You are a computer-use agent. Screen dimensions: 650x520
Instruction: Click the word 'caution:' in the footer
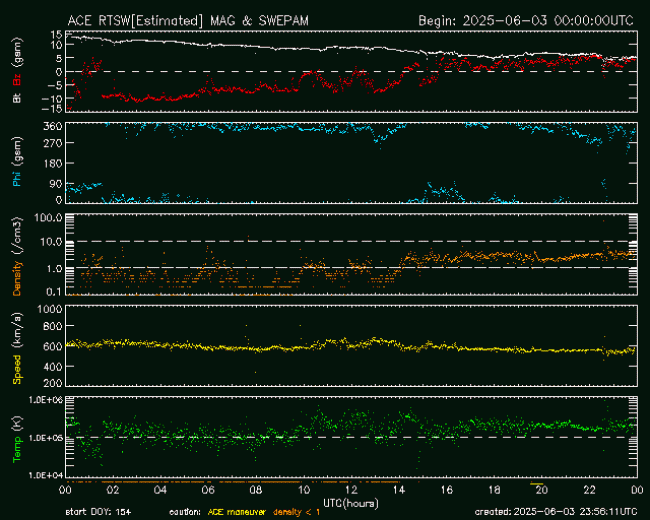pyautogui.click(x=185, y=513)
